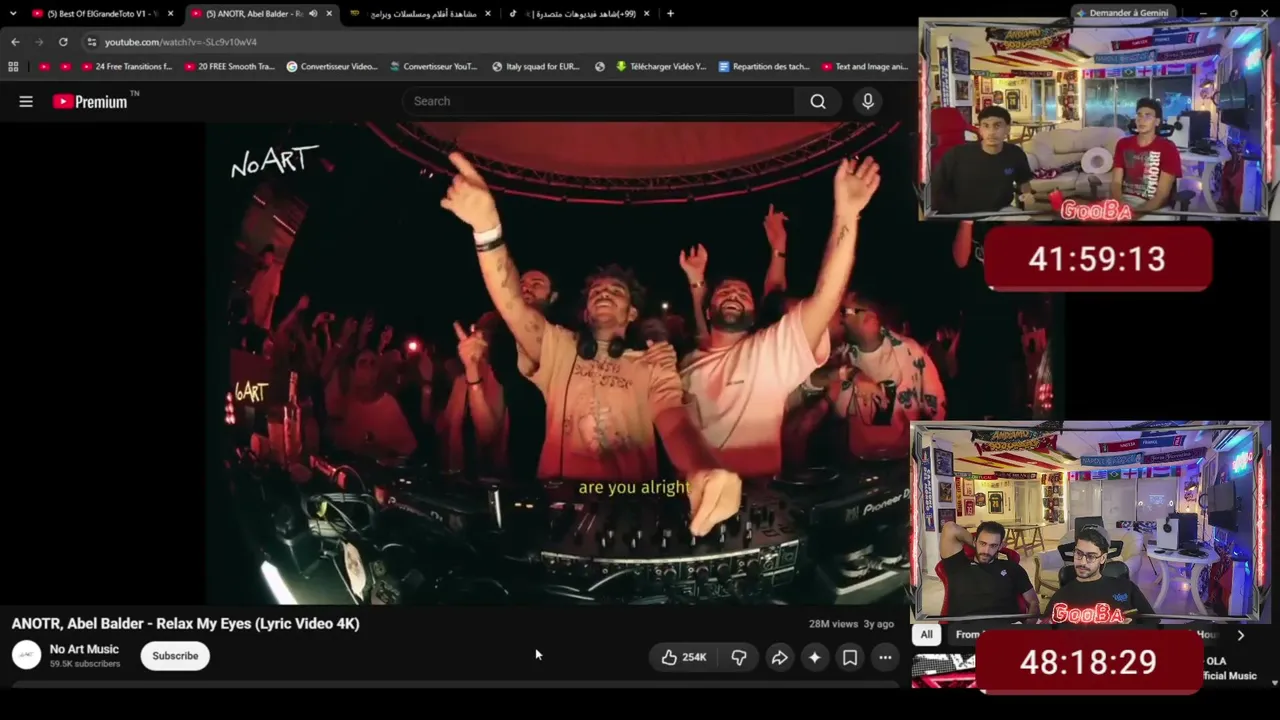1280x720 pixels.
Task: Open the browser apps grid shortcut
Action: pos(13,67)
